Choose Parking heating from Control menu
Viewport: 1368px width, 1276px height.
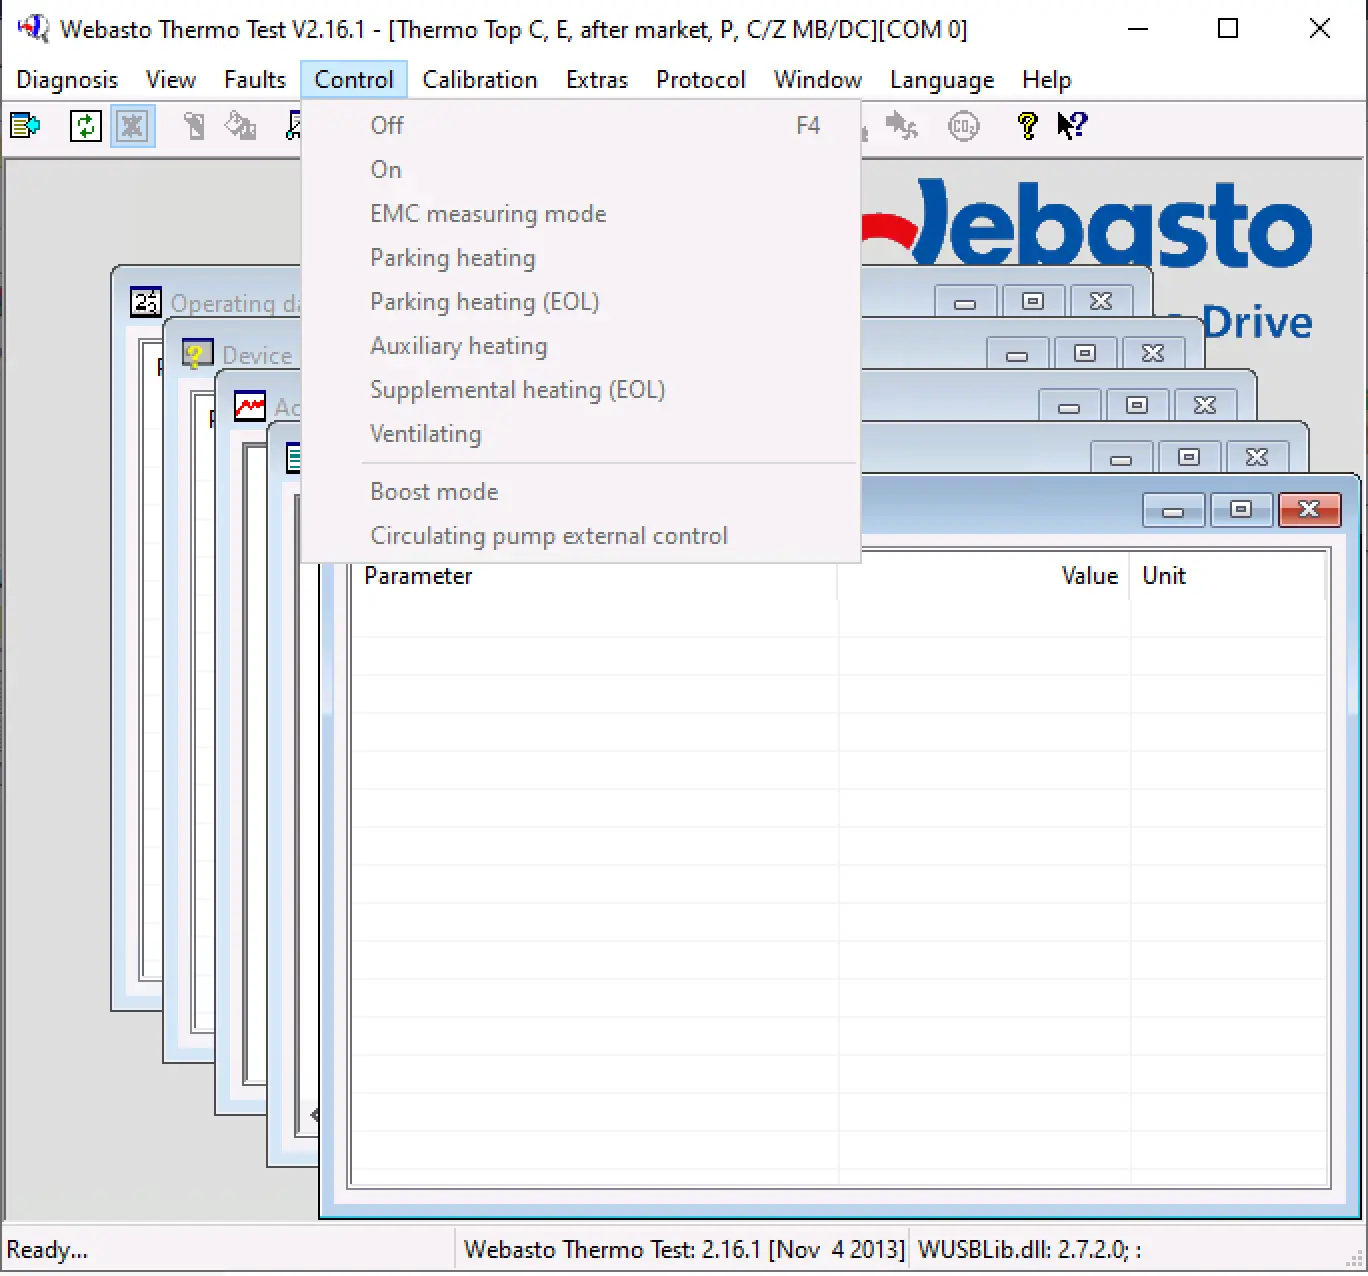point(453,258)
